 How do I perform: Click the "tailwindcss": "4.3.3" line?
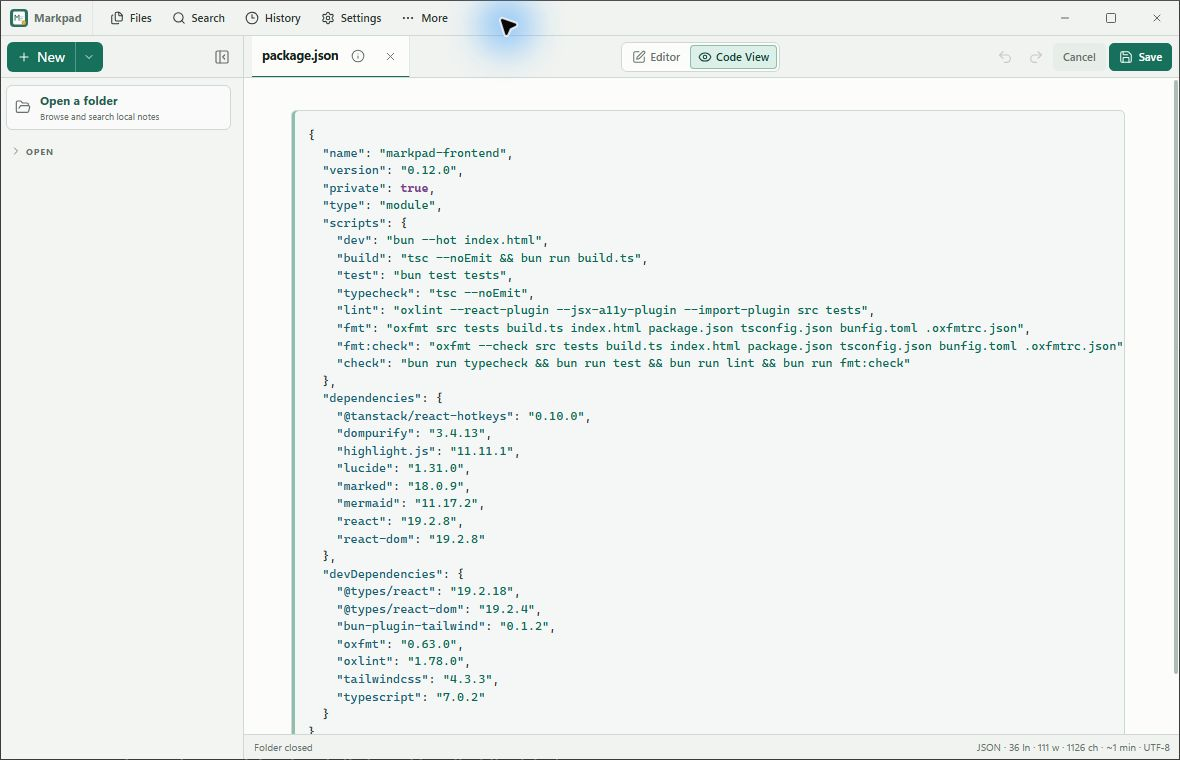coord(417,679)
